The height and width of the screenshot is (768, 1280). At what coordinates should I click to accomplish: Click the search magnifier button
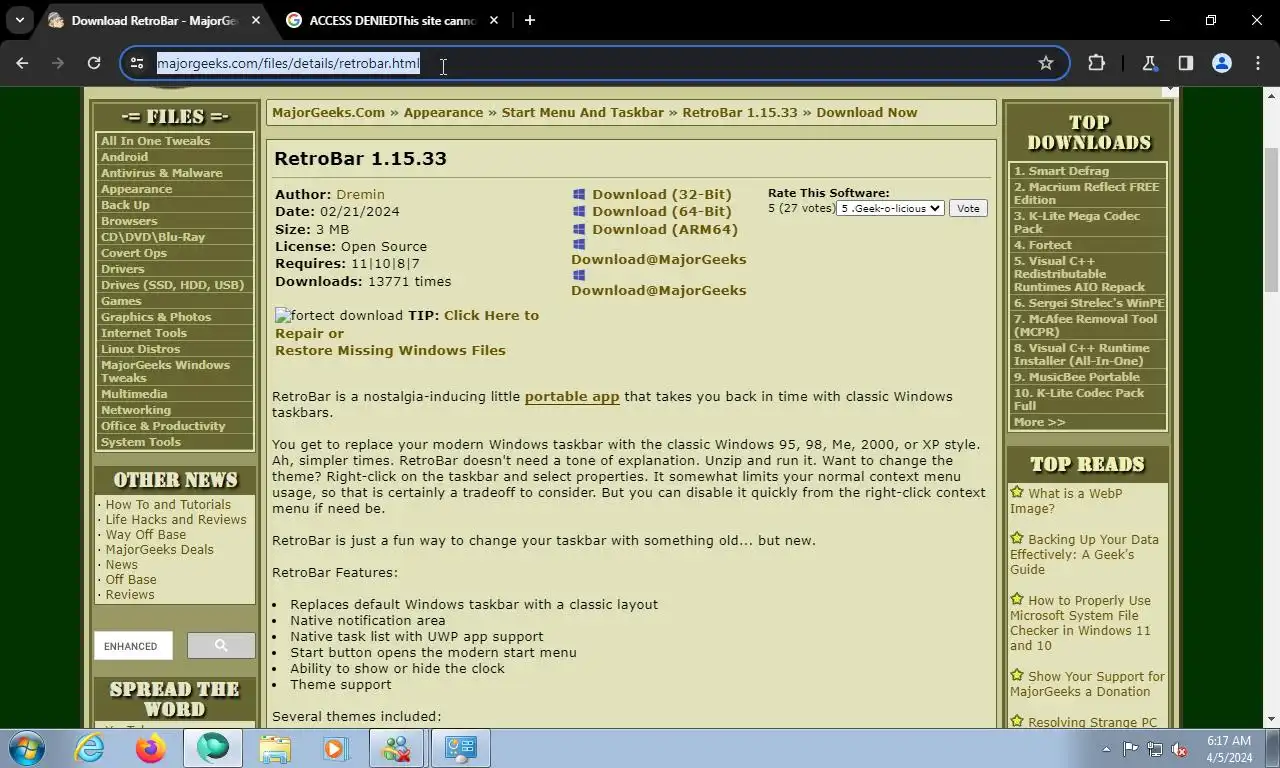coord(221,646)
